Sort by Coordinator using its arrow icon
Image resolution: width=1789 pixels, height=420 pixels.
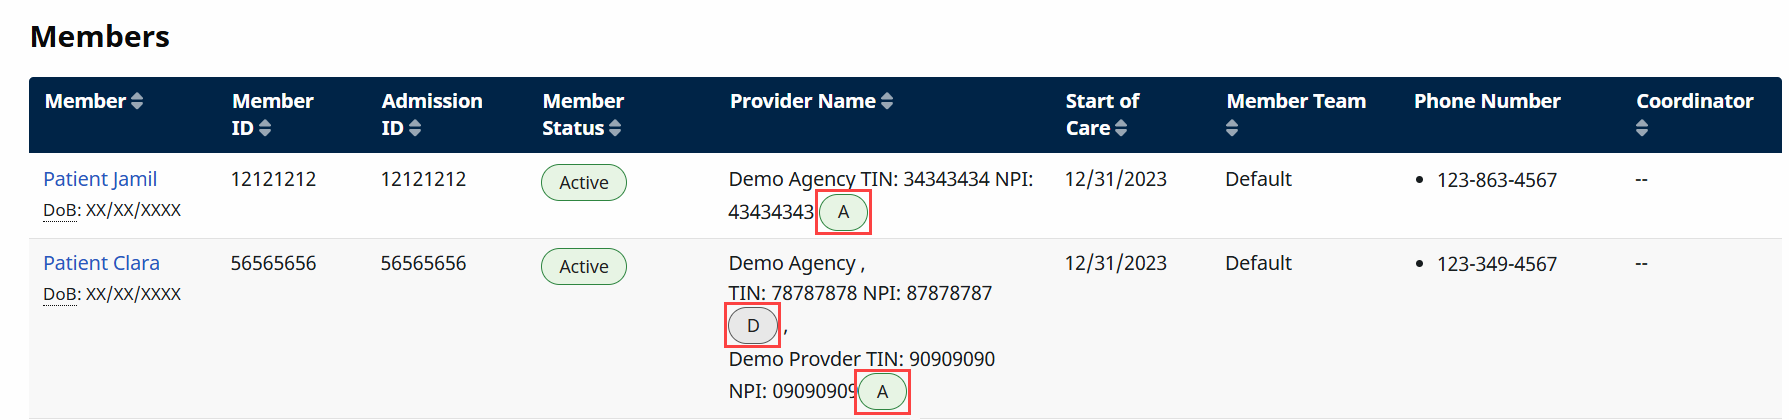(1642, 128)
